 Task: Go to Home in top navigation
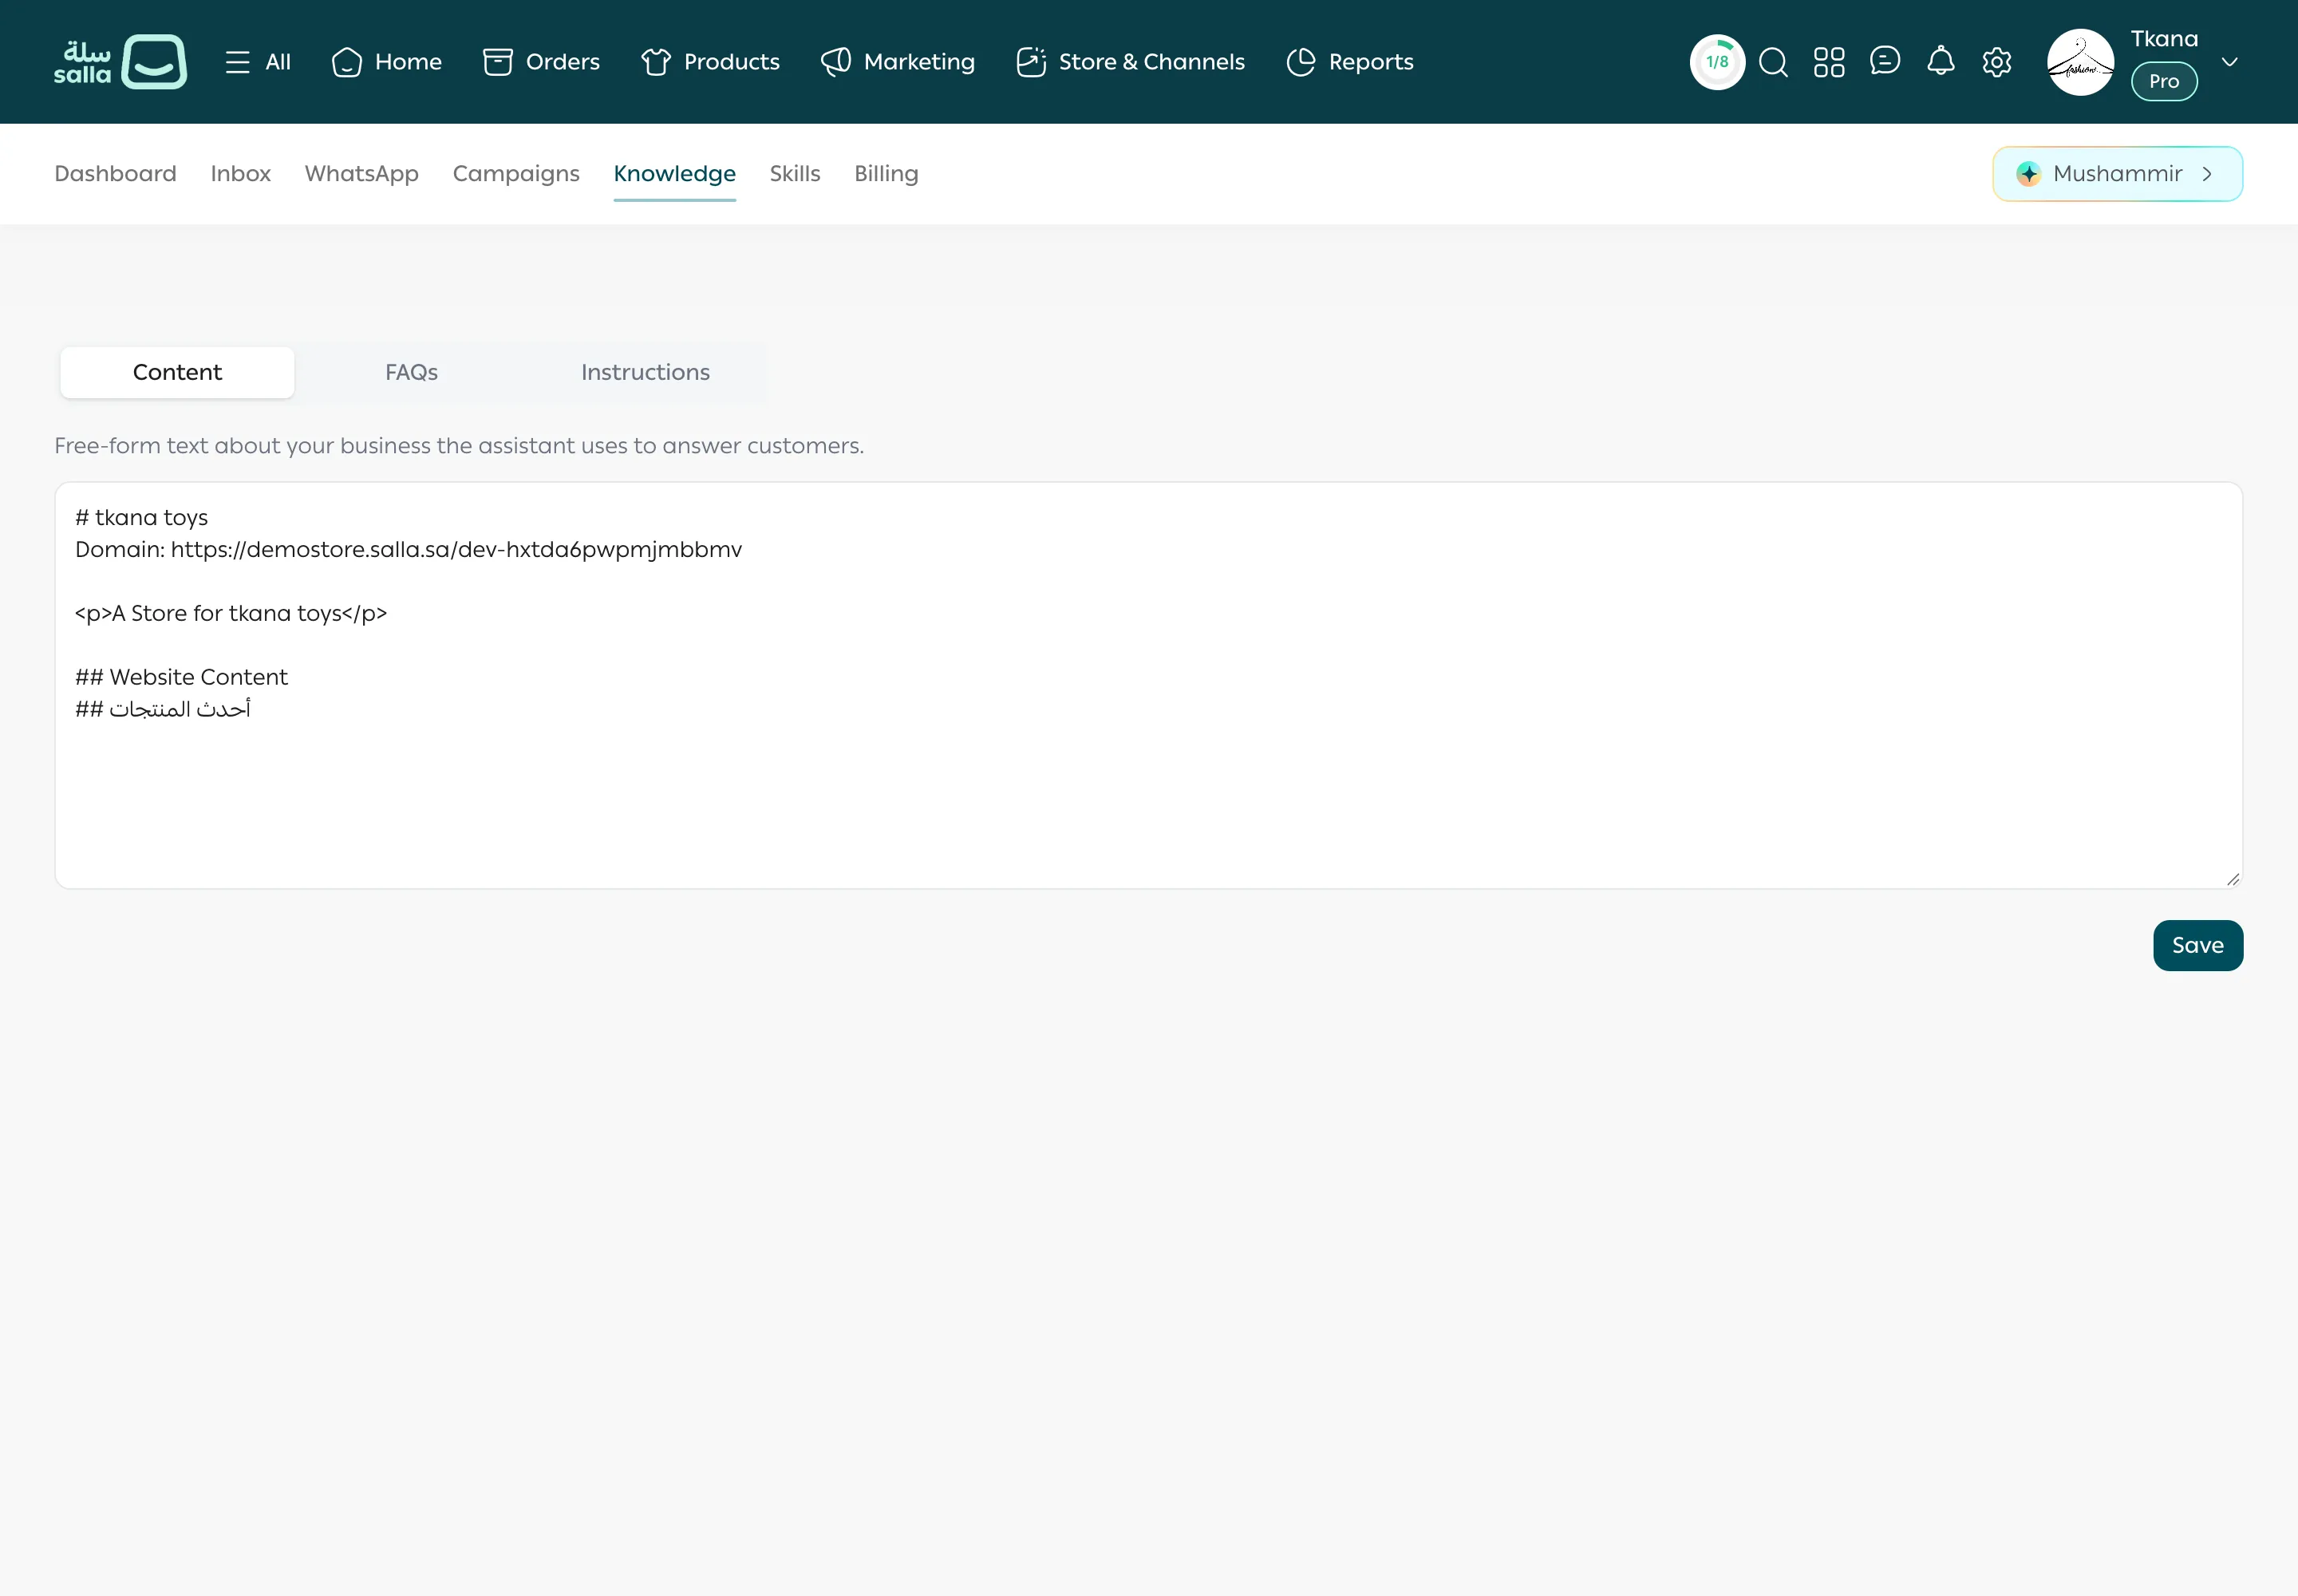pos(386,62)
